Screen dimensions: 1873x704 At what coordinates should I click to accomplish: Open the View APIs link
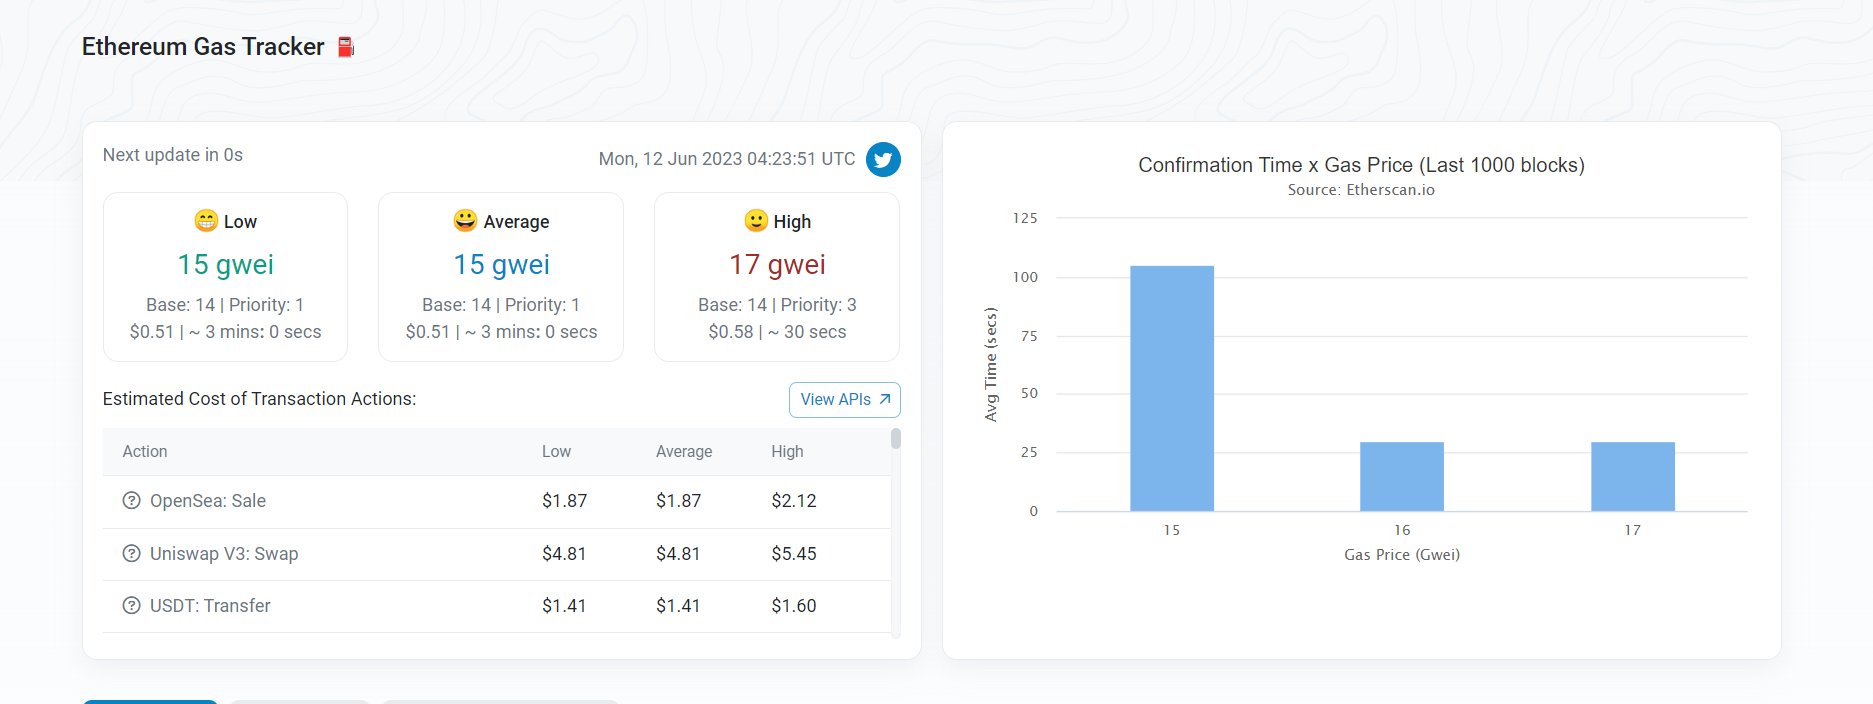click(x=845, y=400)
